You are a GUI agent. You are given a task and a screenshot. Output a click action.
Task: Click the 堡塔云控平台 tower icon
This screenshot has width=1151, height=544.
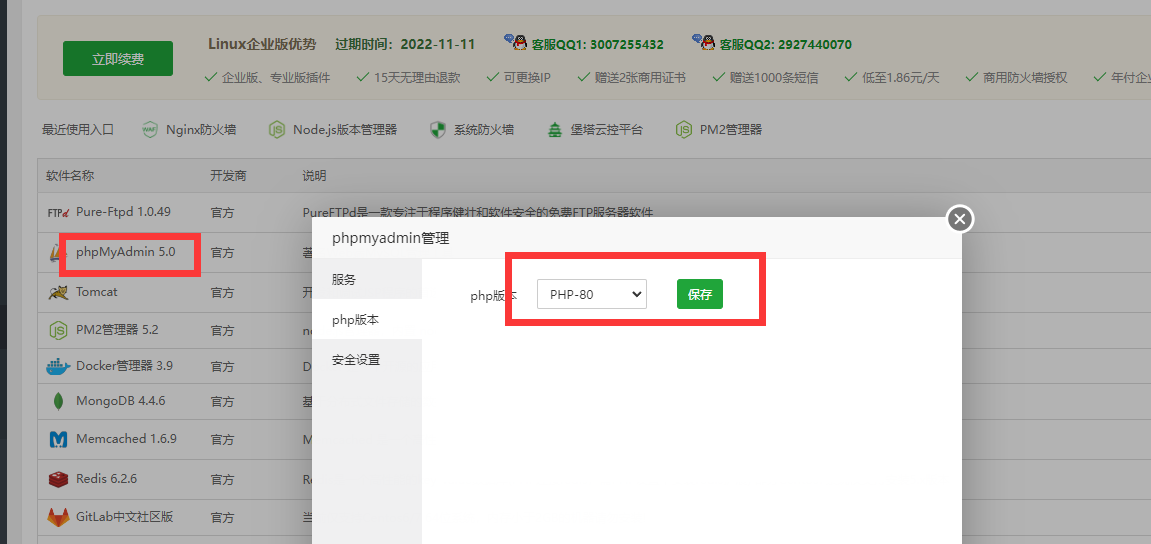pos(554,130)
